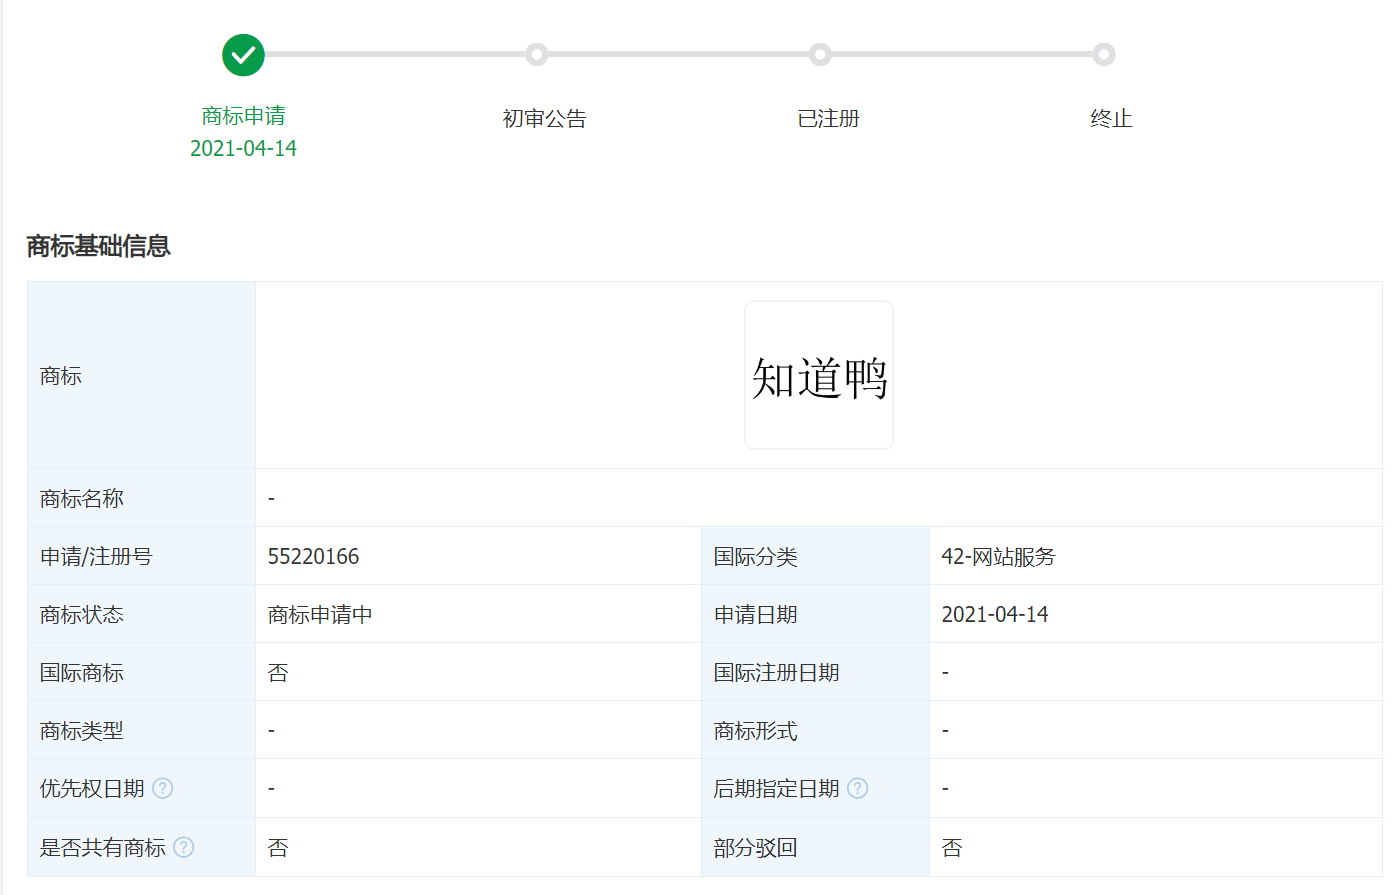
Task: Click the 国际商标 label cell
Action: 141,672
